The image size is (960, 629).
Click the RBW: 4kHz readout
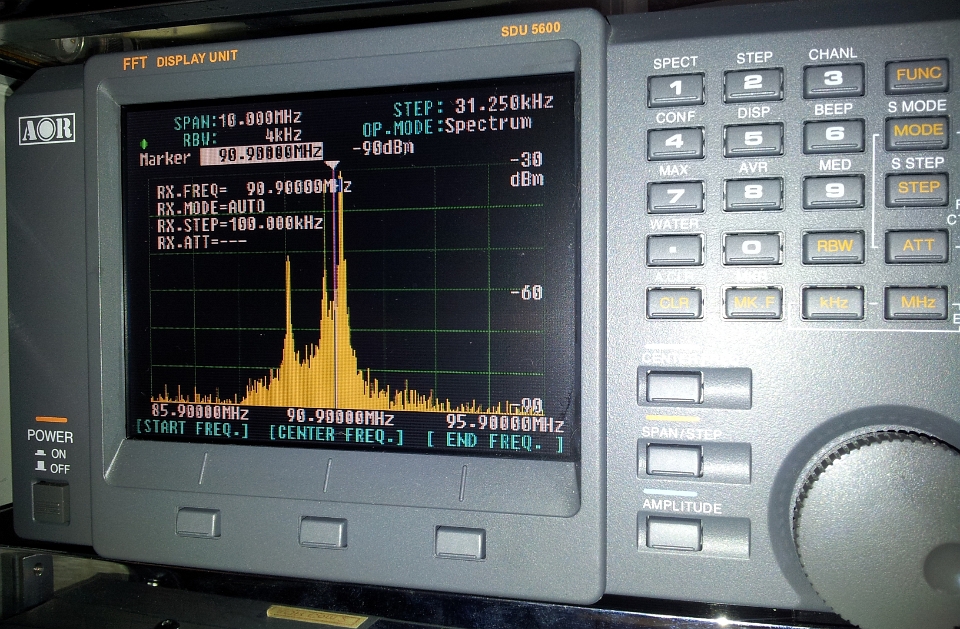242,136
